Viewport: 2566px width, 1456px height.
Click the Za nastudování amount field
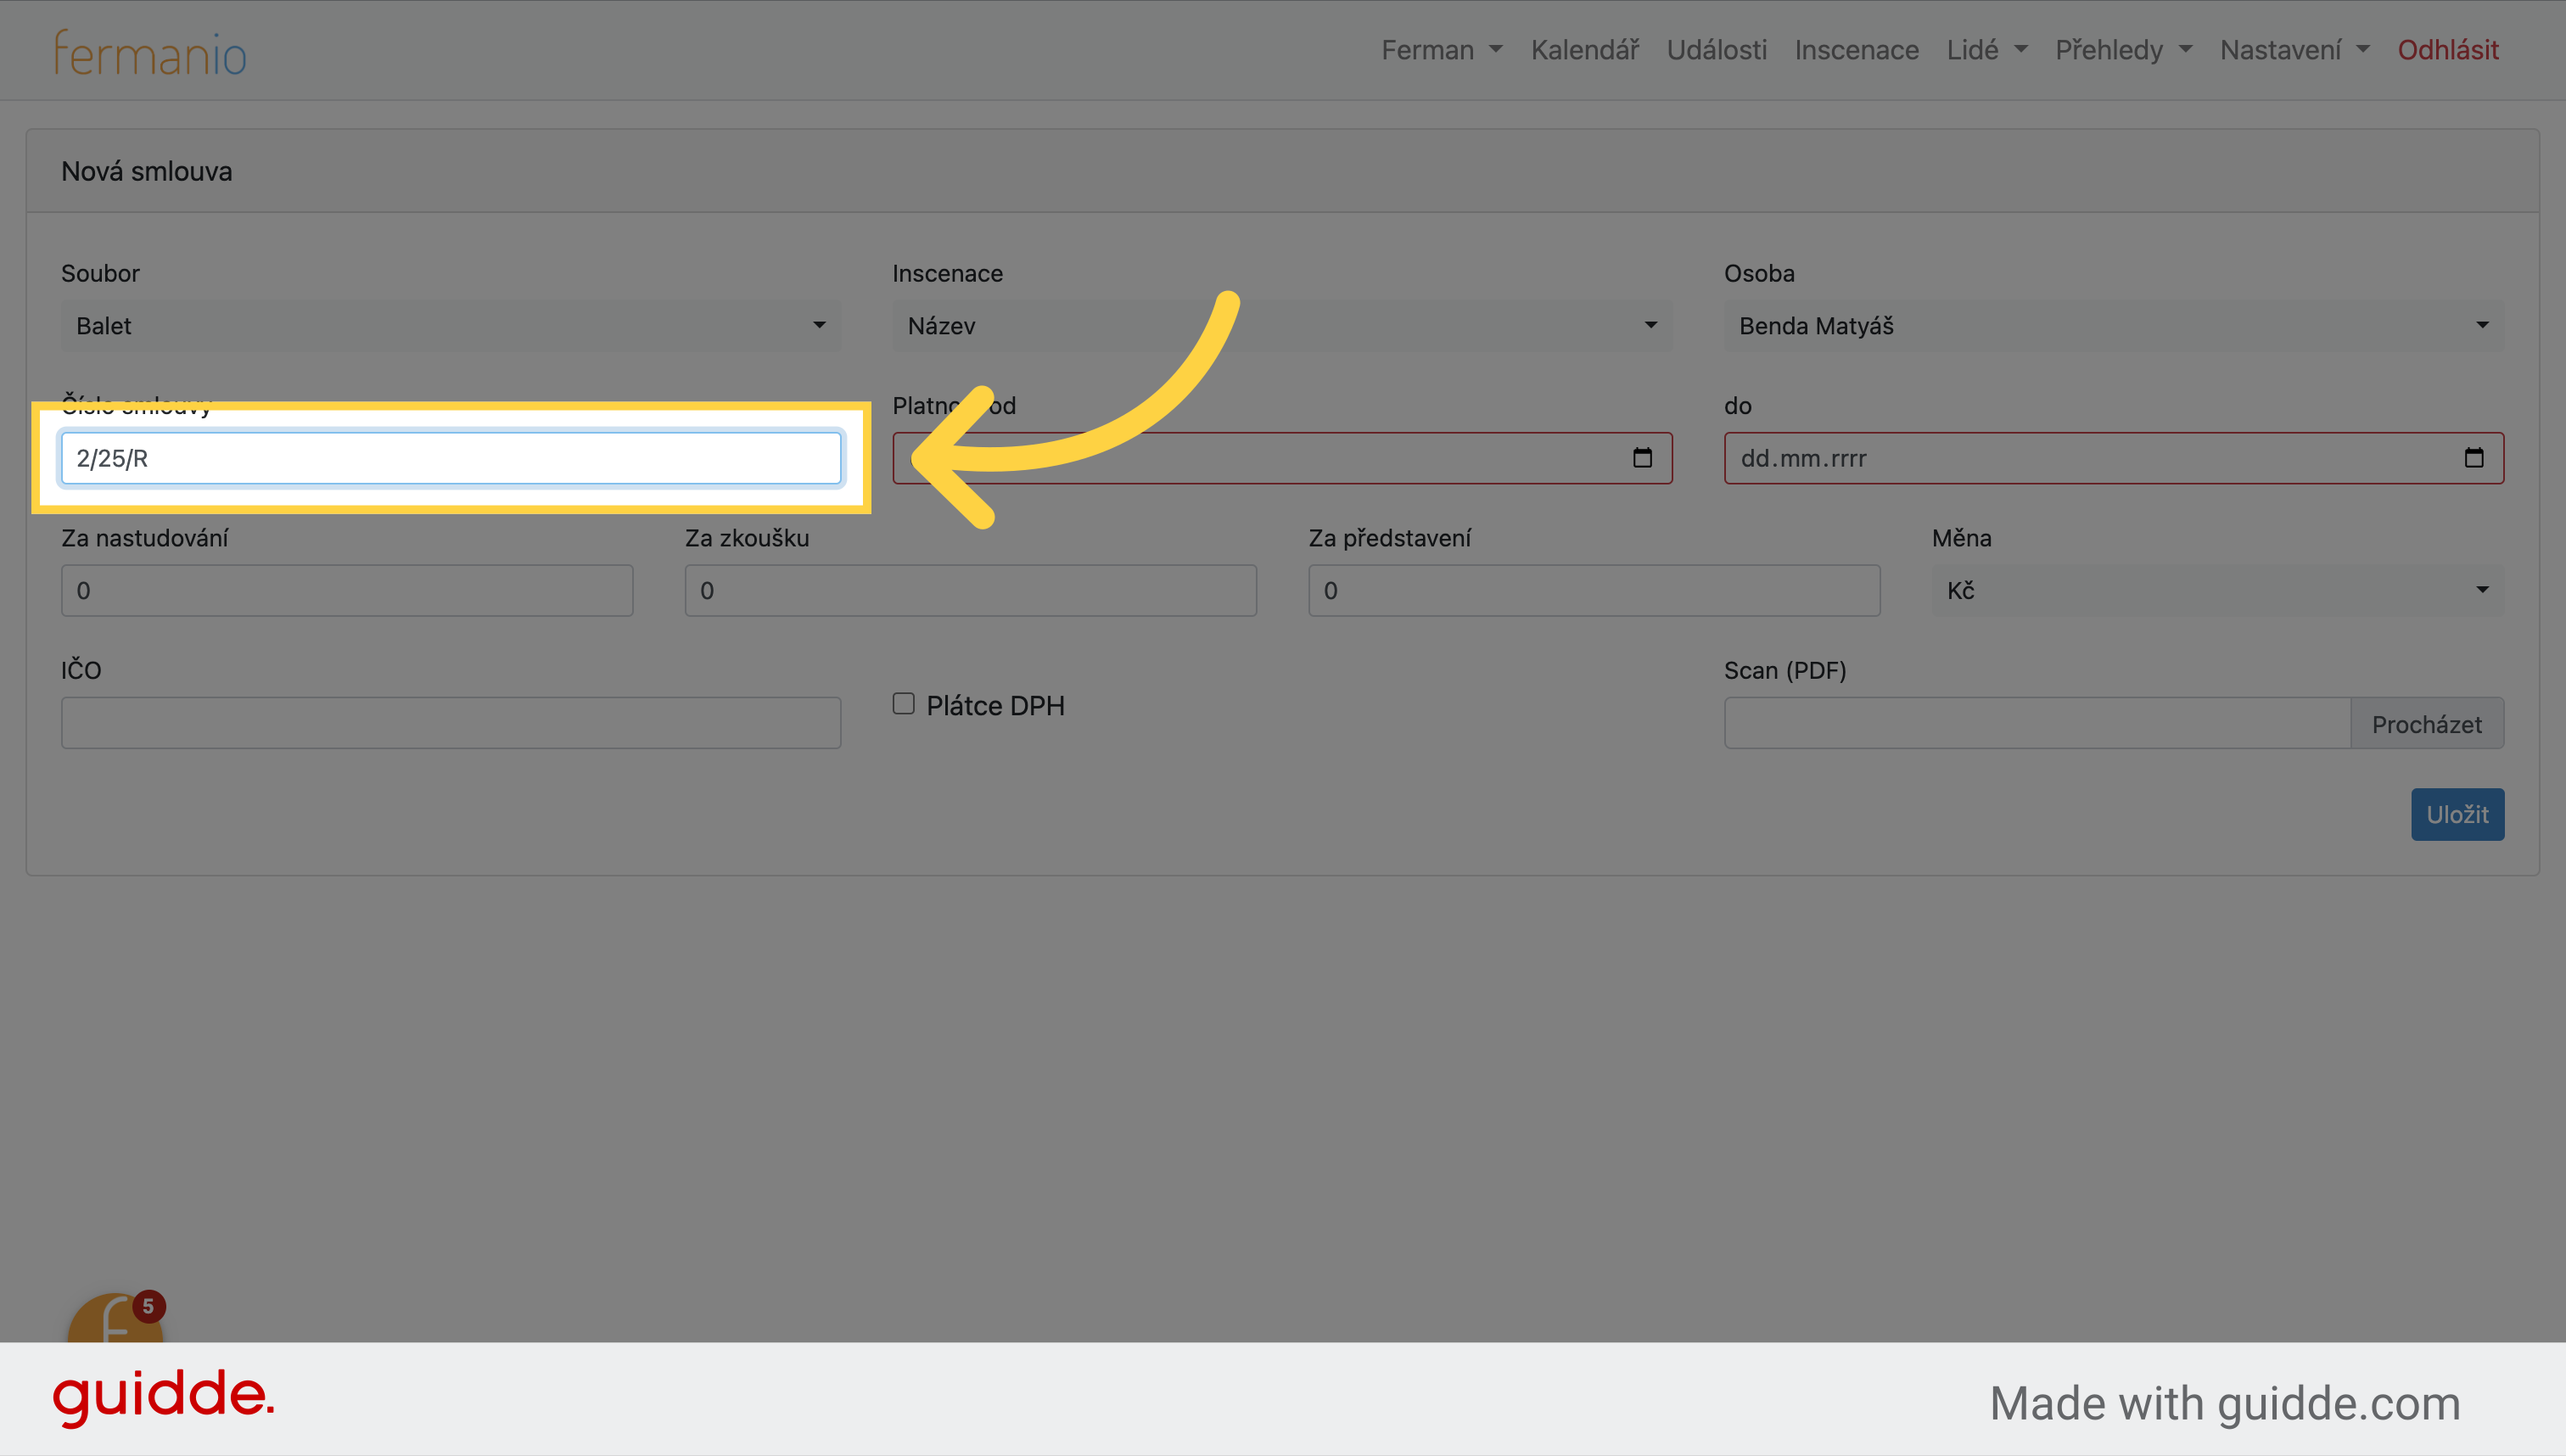[347, 590]
